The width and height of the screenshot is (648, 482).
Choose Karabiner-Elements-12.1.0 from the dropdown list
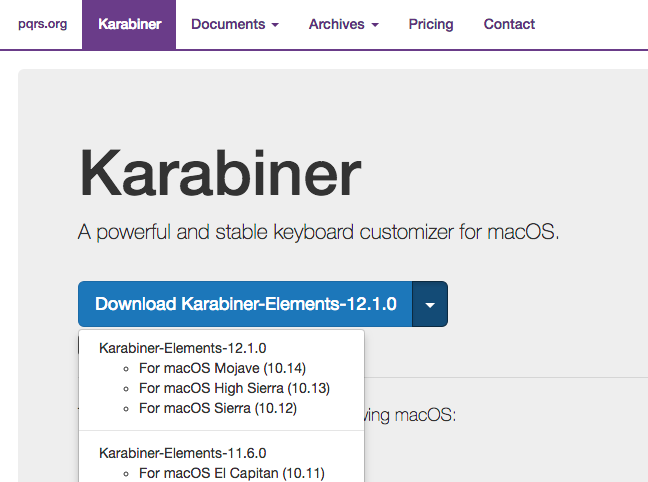pyautogui.click(x=183, y=348)
